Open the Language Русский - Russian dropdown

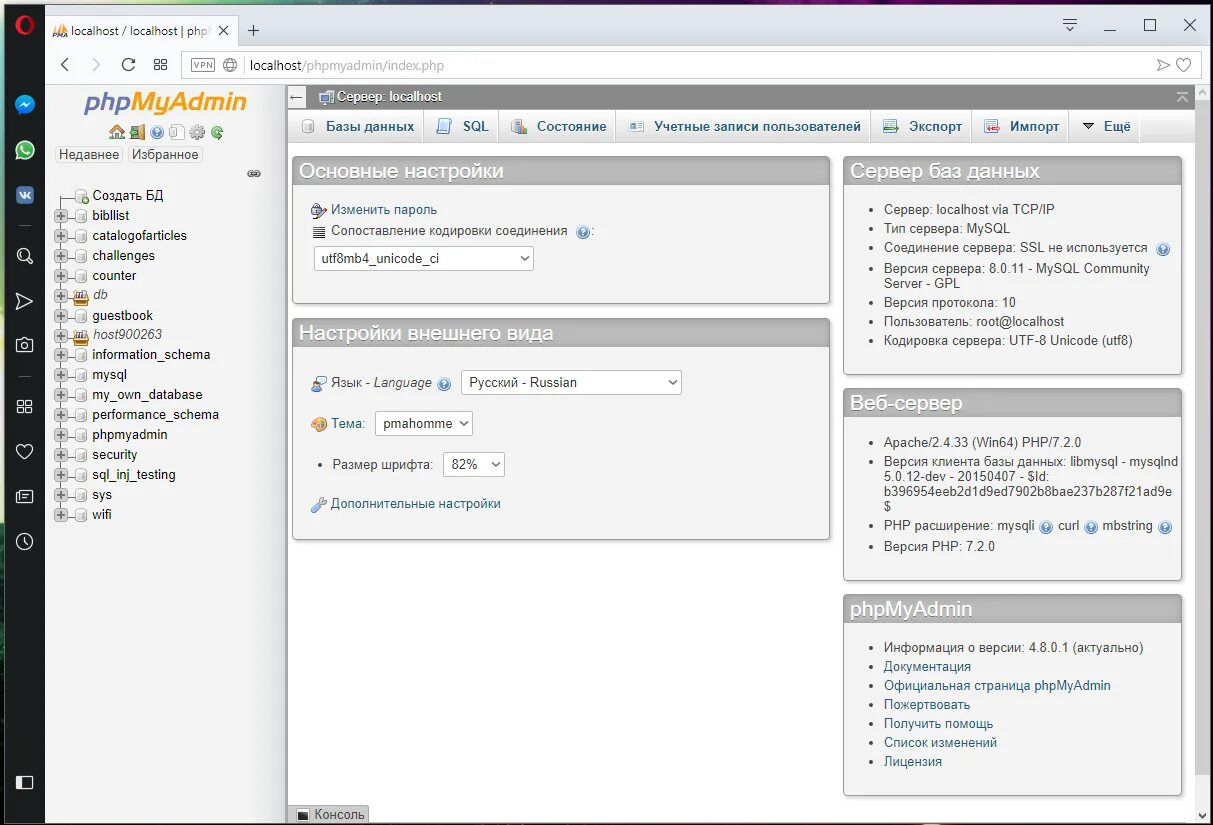pos(571,382)
